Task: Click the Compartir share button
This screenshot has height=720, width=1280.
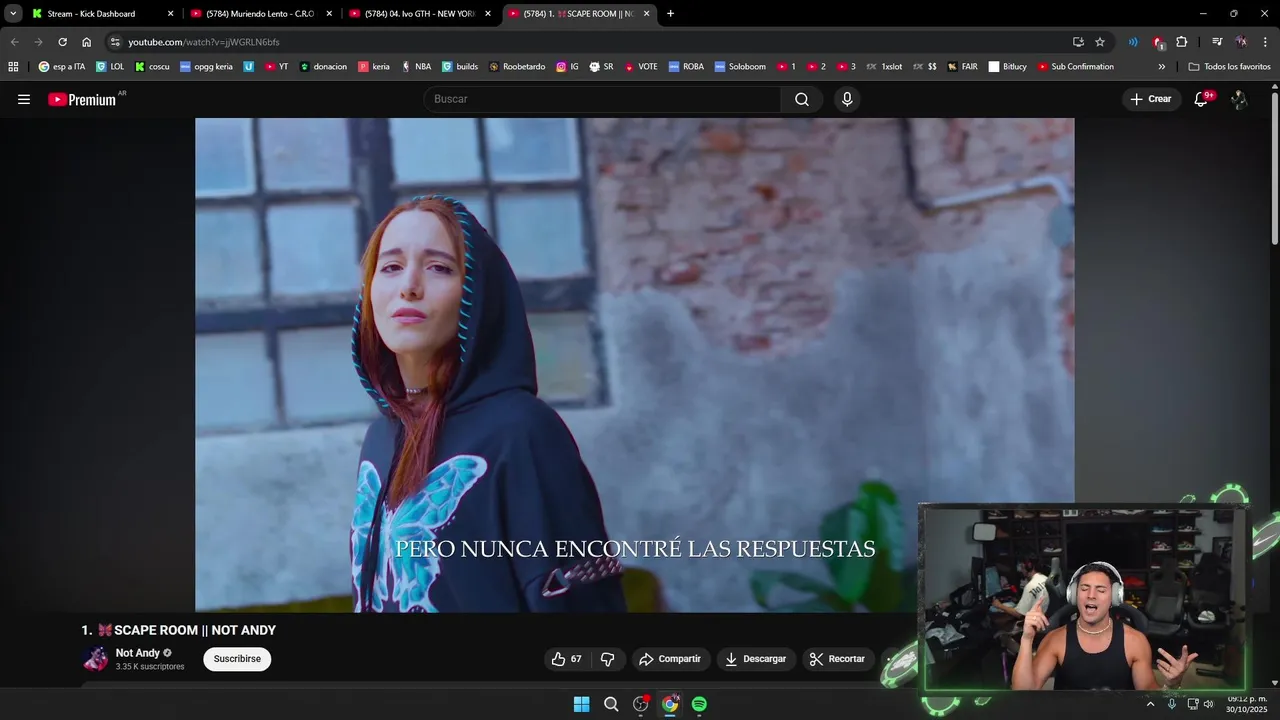Action: click(670, 659)
